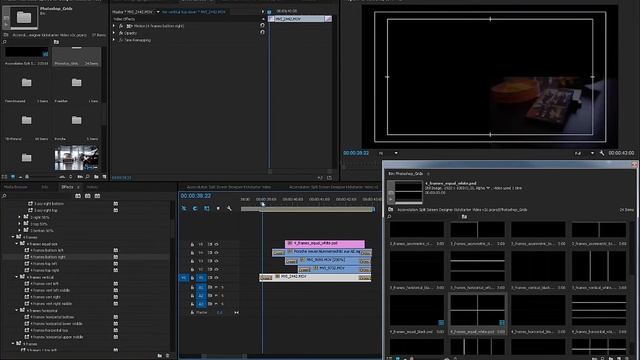The width and height of the screenshot is (640, 360).
Task: Click the parent folder icon in bin window
Action: pyautogui.click(x=391, y=209)
